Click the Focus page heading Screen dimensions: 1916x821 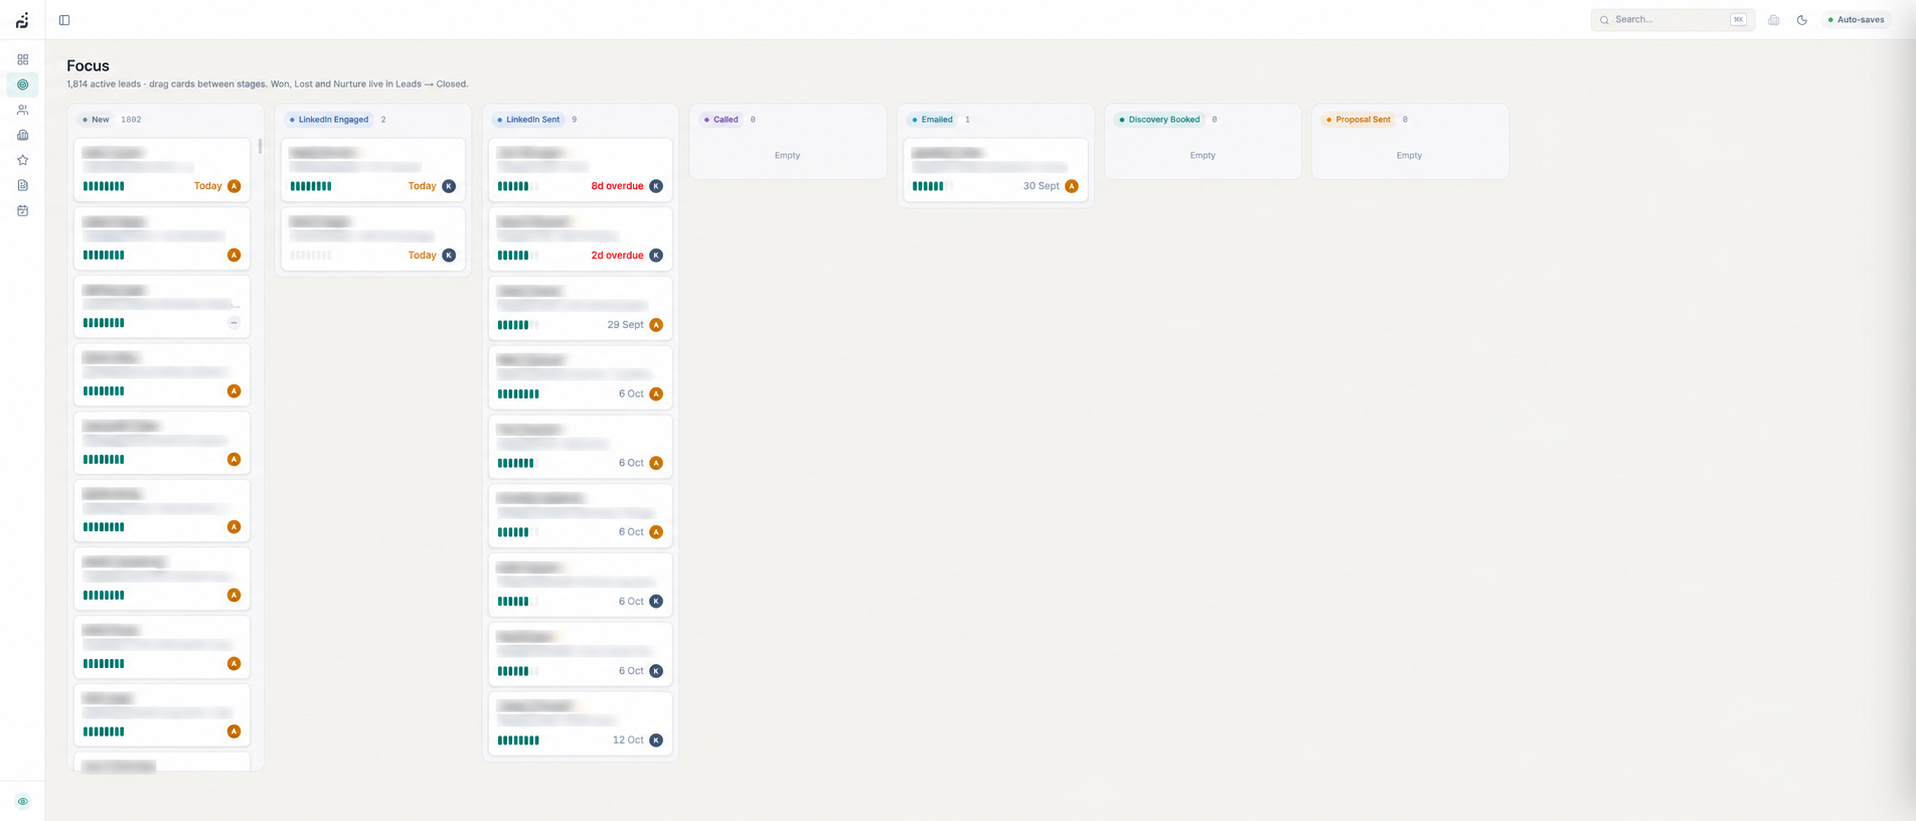click(x=88, y=66)
